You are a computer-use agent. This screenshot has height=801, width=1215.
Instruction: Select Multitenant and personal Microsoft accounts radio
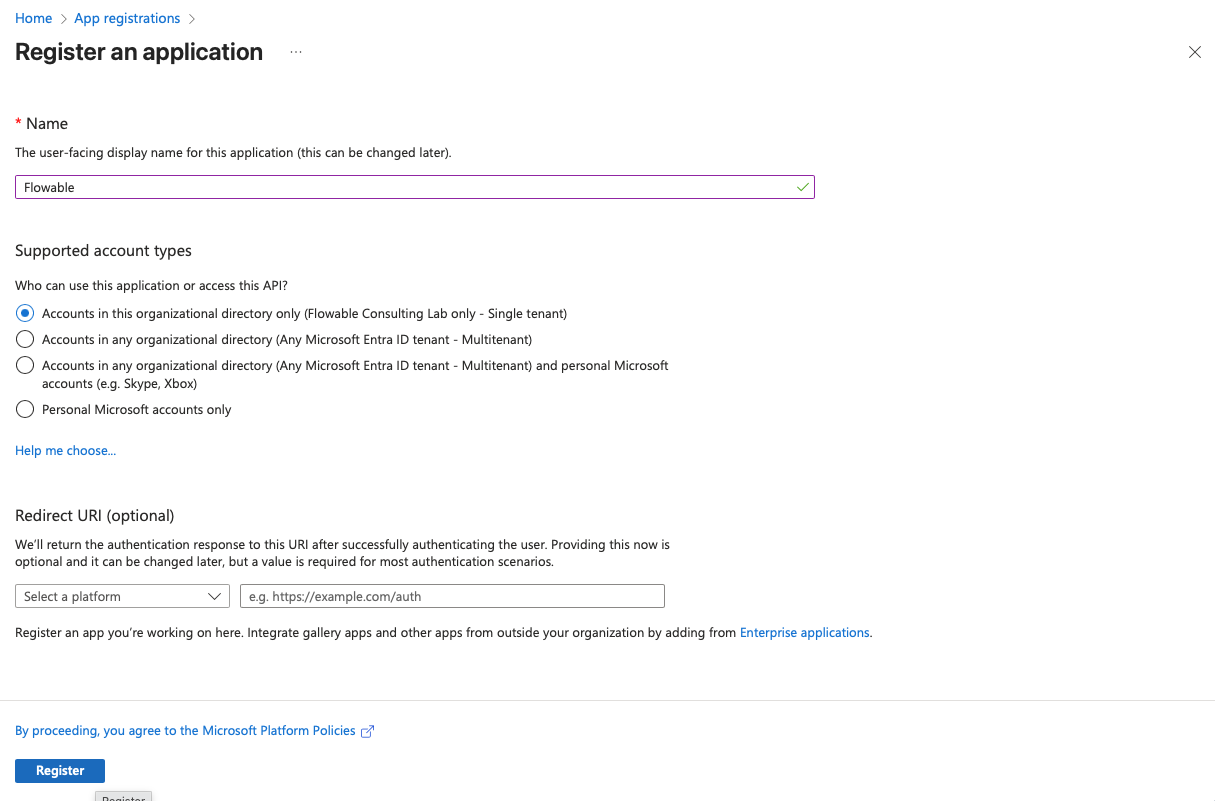point(25,365)
